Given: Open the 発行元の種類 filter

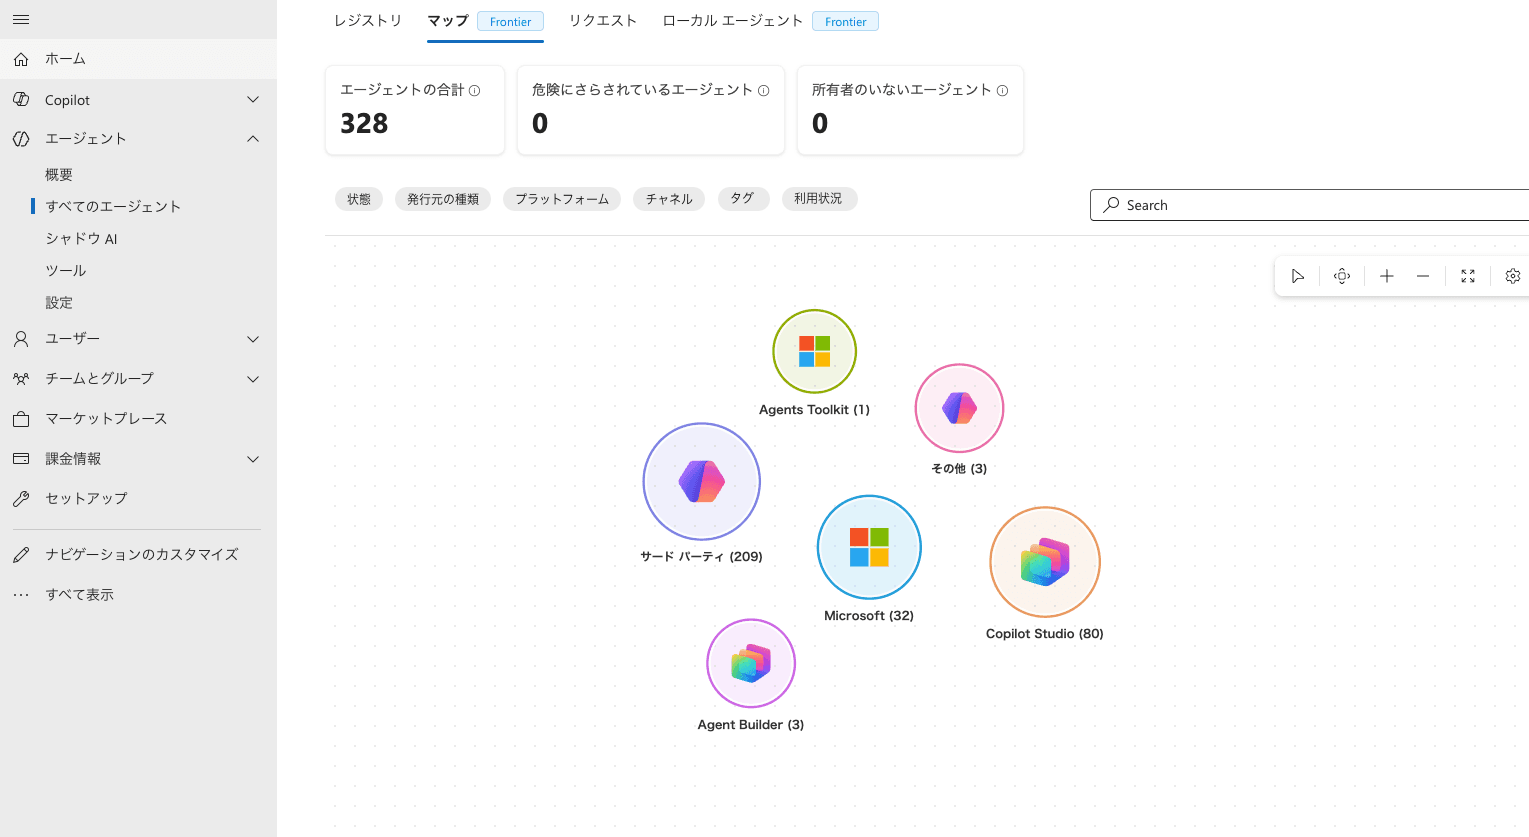Looking at the screenshot, I should 443,199.
